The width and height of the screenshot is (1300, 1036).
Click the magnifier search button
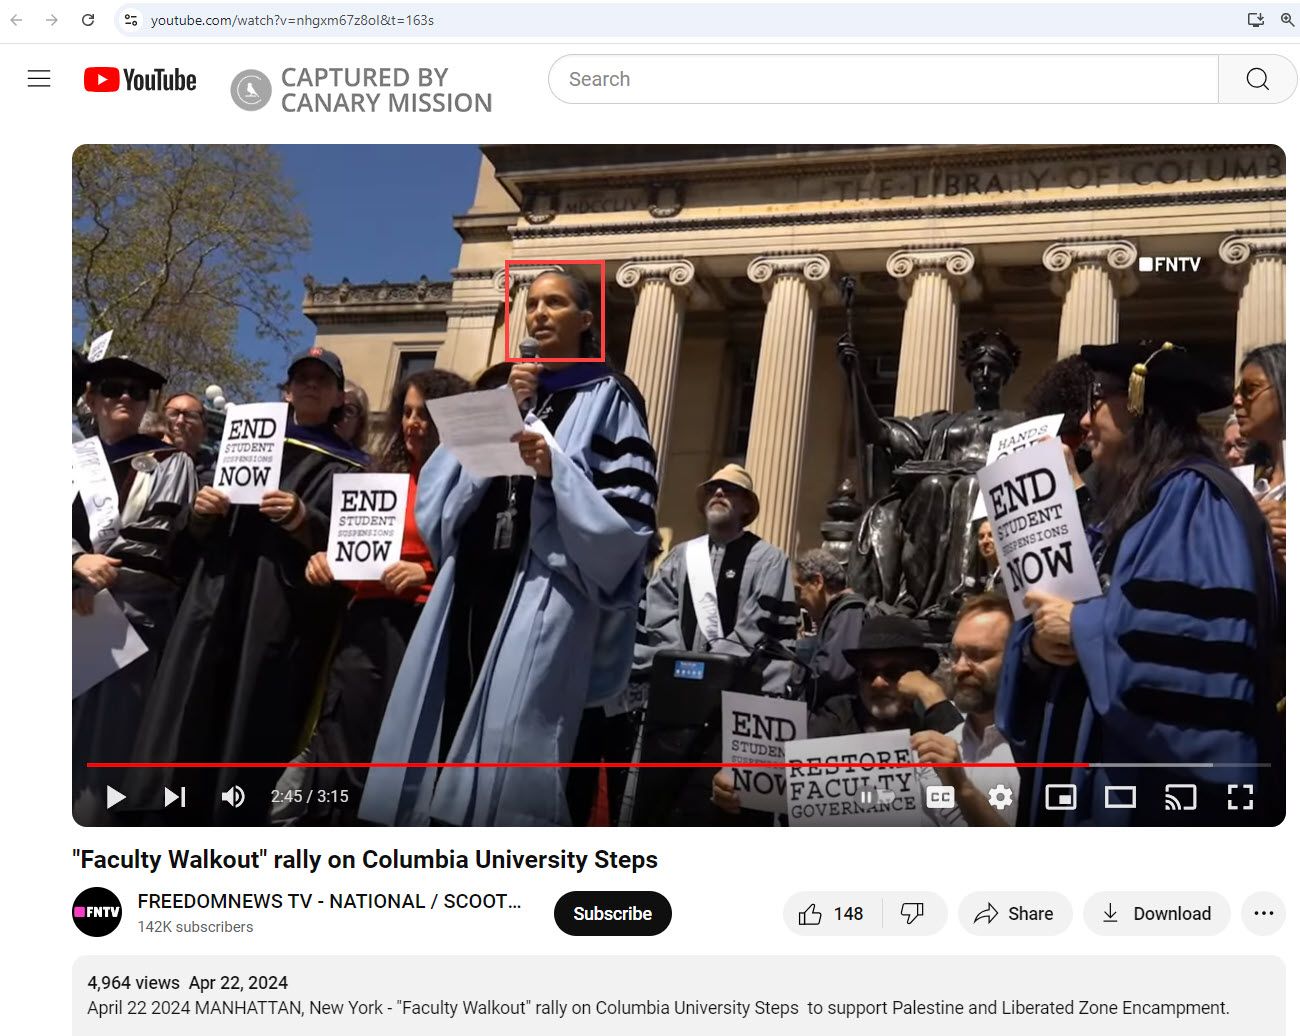1257,79
